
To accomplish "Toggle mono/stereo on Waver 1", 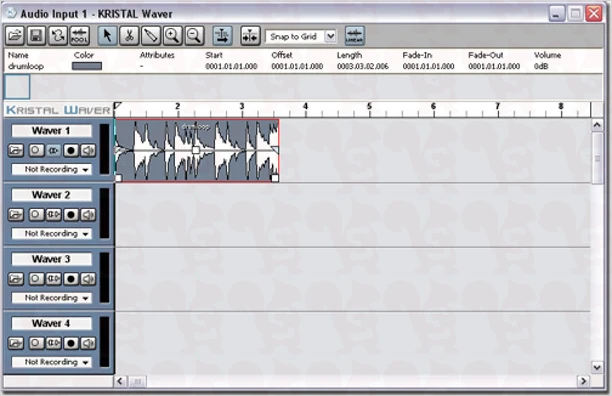I will coord(53,151).
